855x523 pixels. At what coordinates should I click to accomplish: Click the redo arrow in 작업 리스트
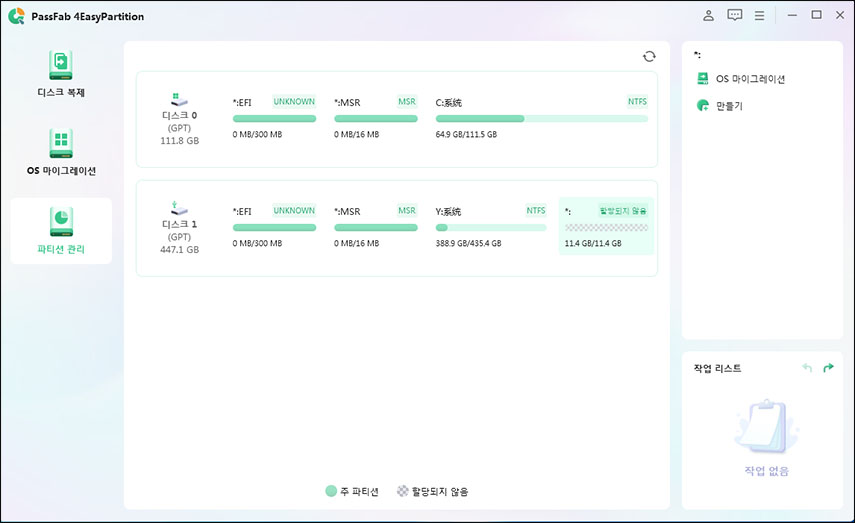tap(828, 369)
